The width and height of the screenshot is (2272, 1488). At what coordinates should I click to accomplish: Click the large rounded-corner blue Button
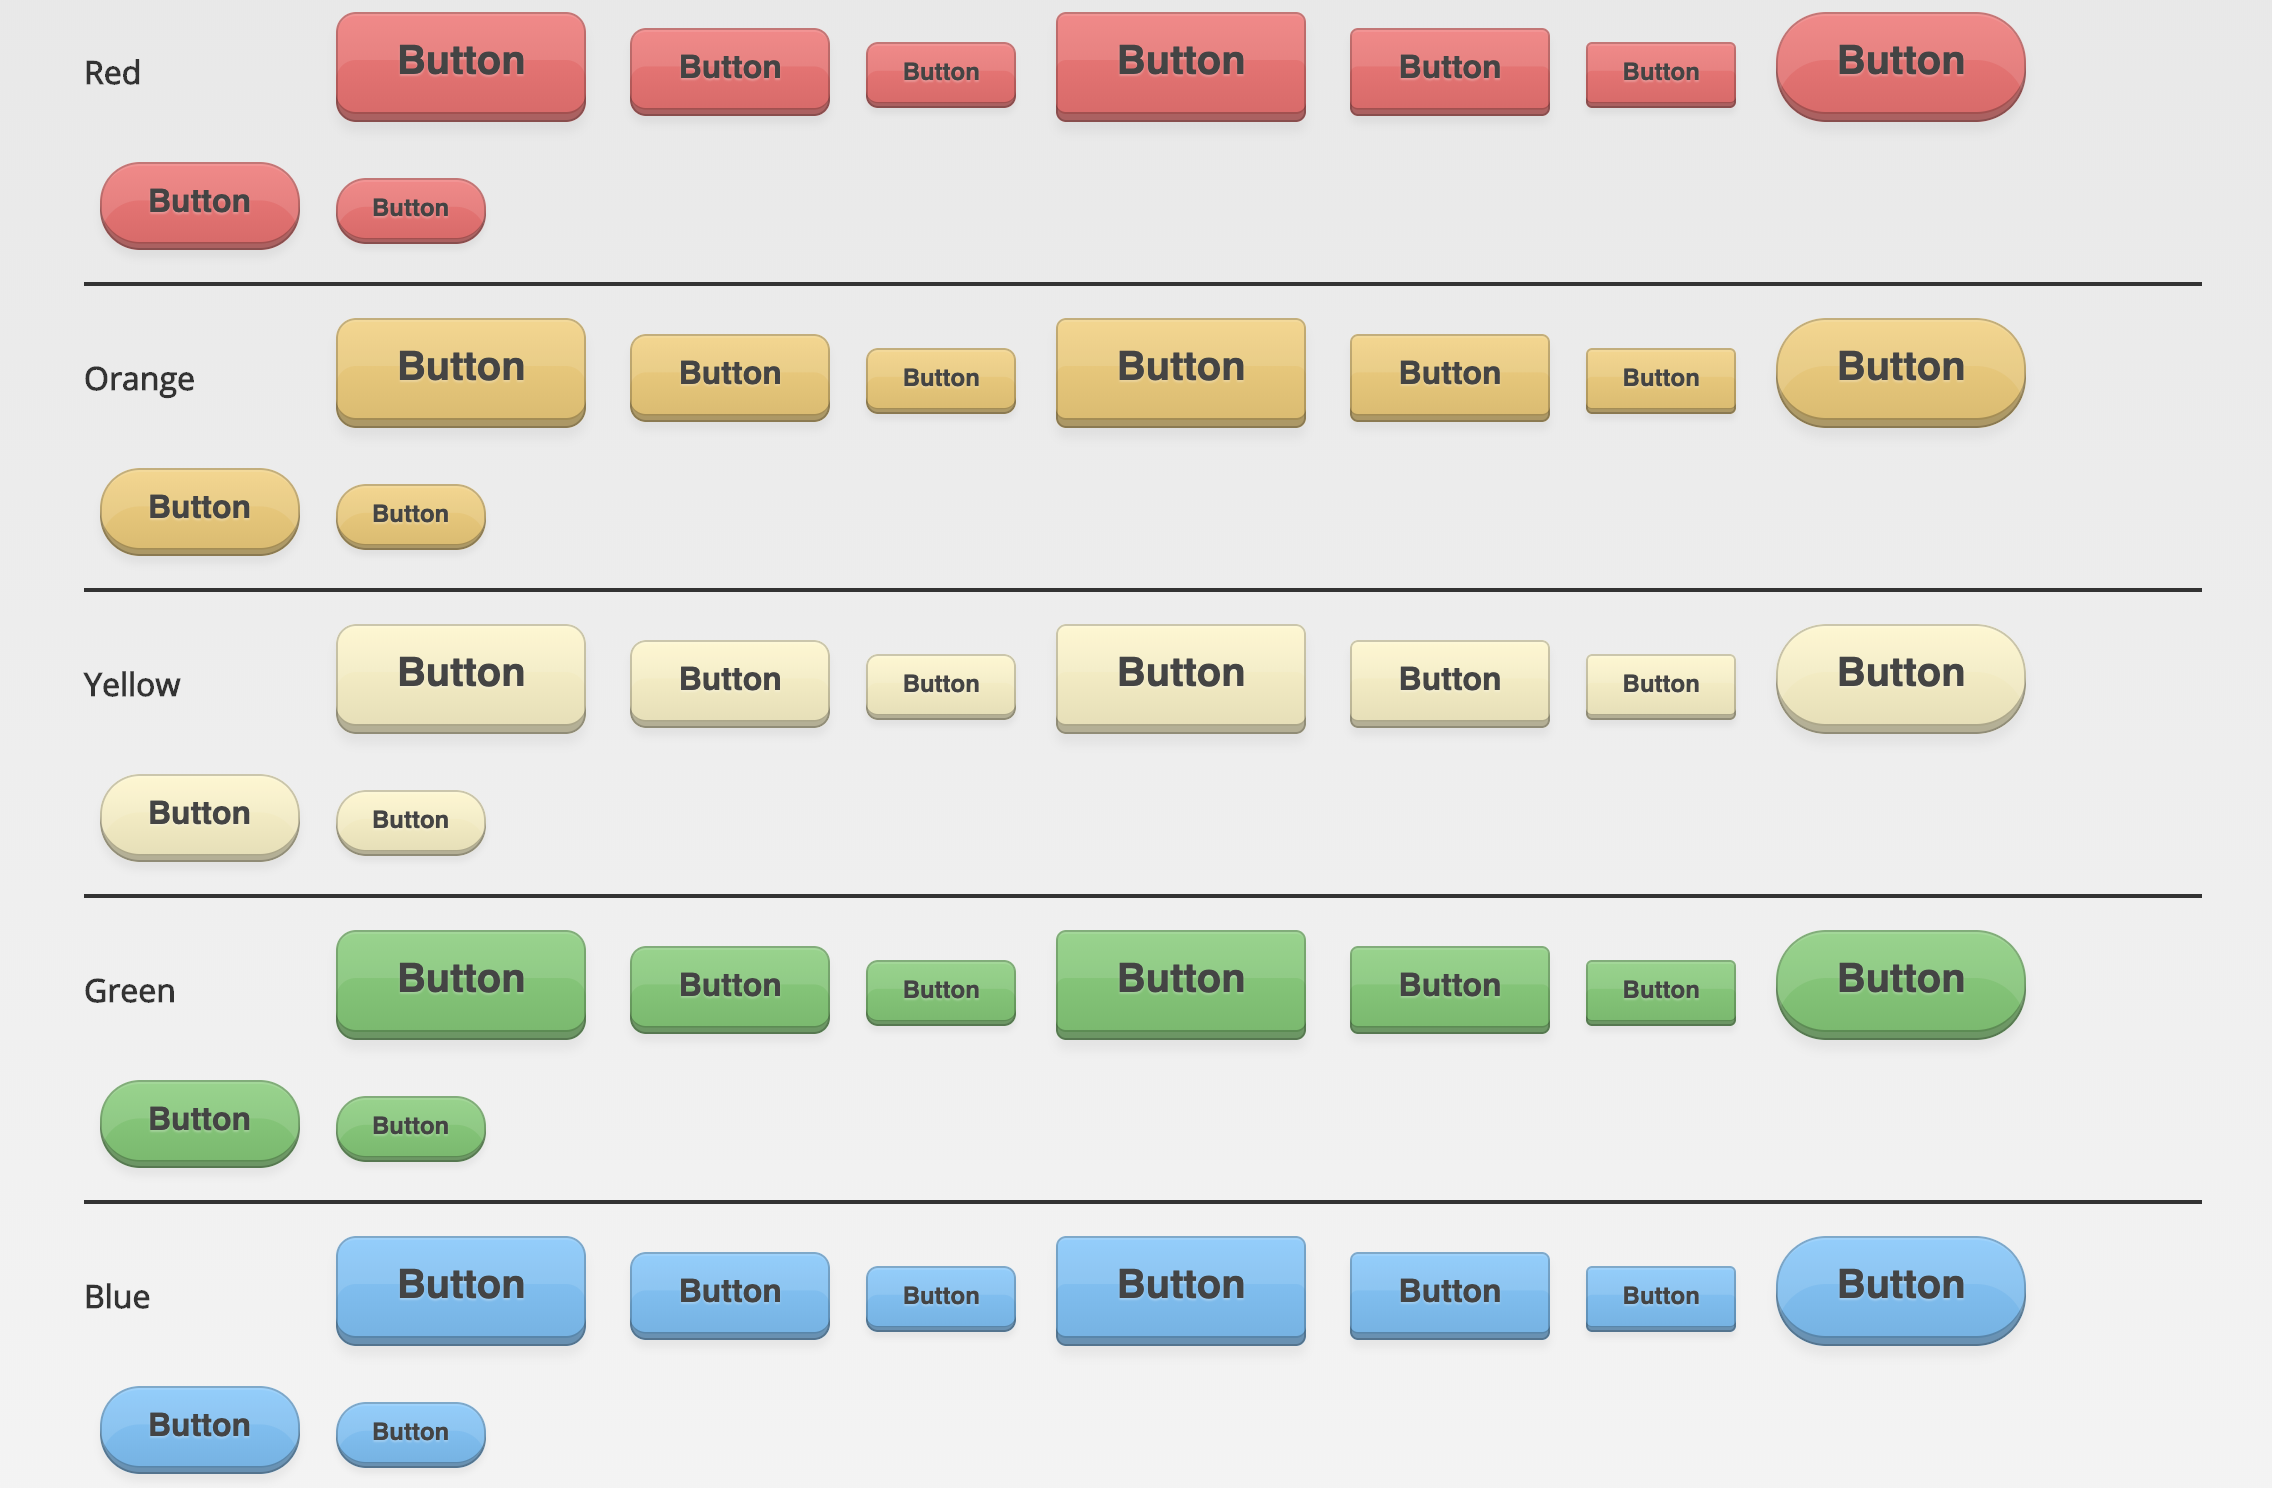tap(461, 1290)
